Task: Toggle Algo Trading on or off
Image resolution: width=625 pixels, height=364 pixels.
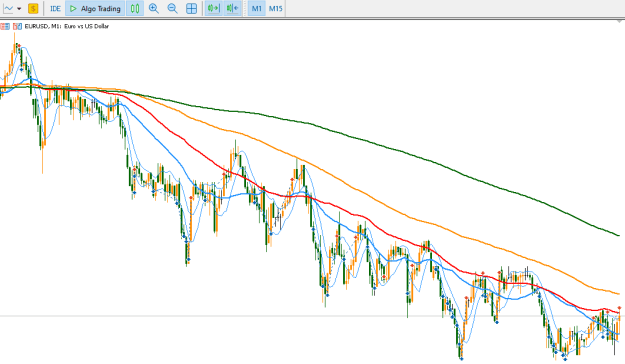Action: pos(95,8)
